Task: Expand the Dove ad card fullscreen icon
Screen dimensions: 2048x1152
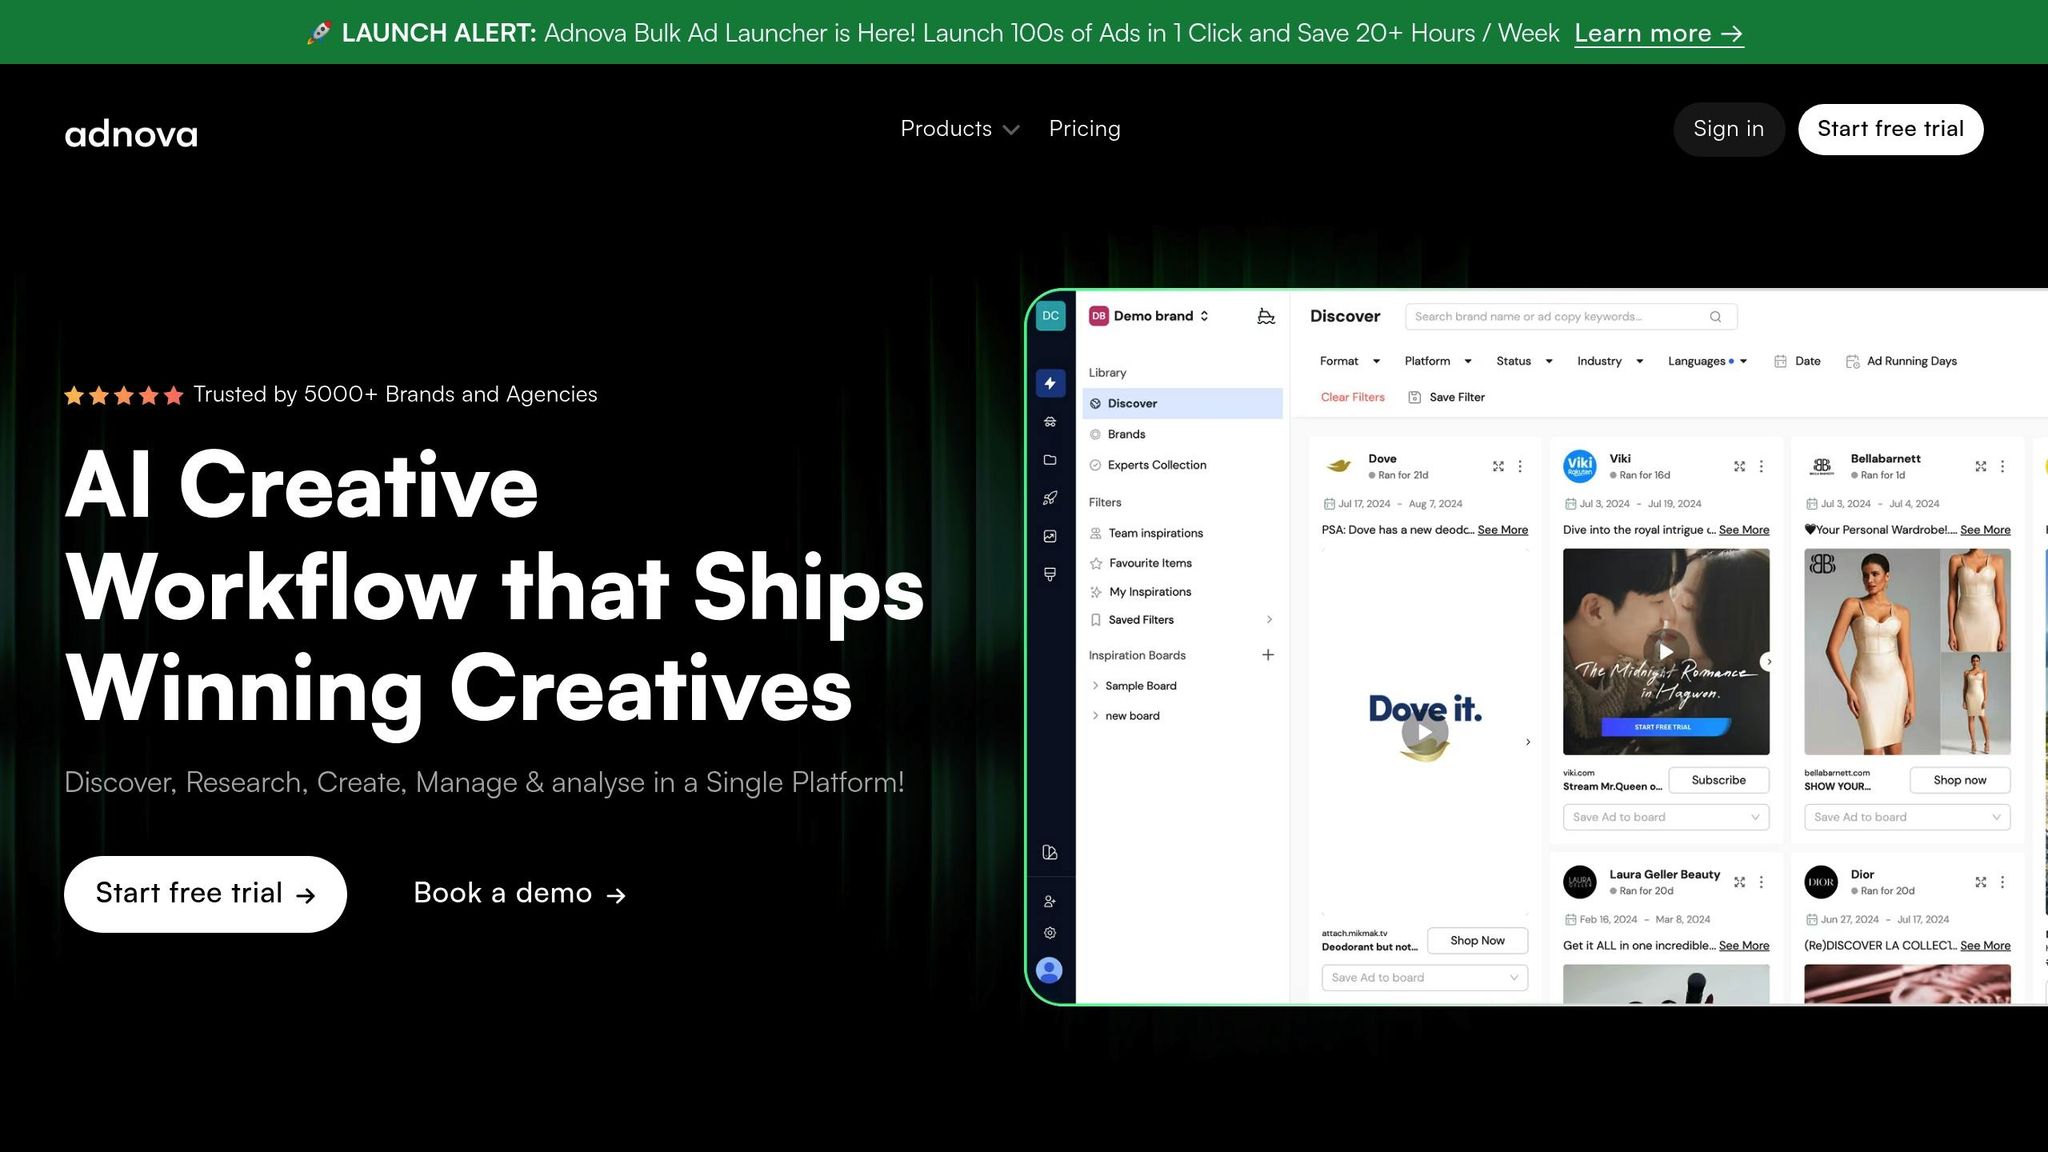Action: (x=1498, y=466)
